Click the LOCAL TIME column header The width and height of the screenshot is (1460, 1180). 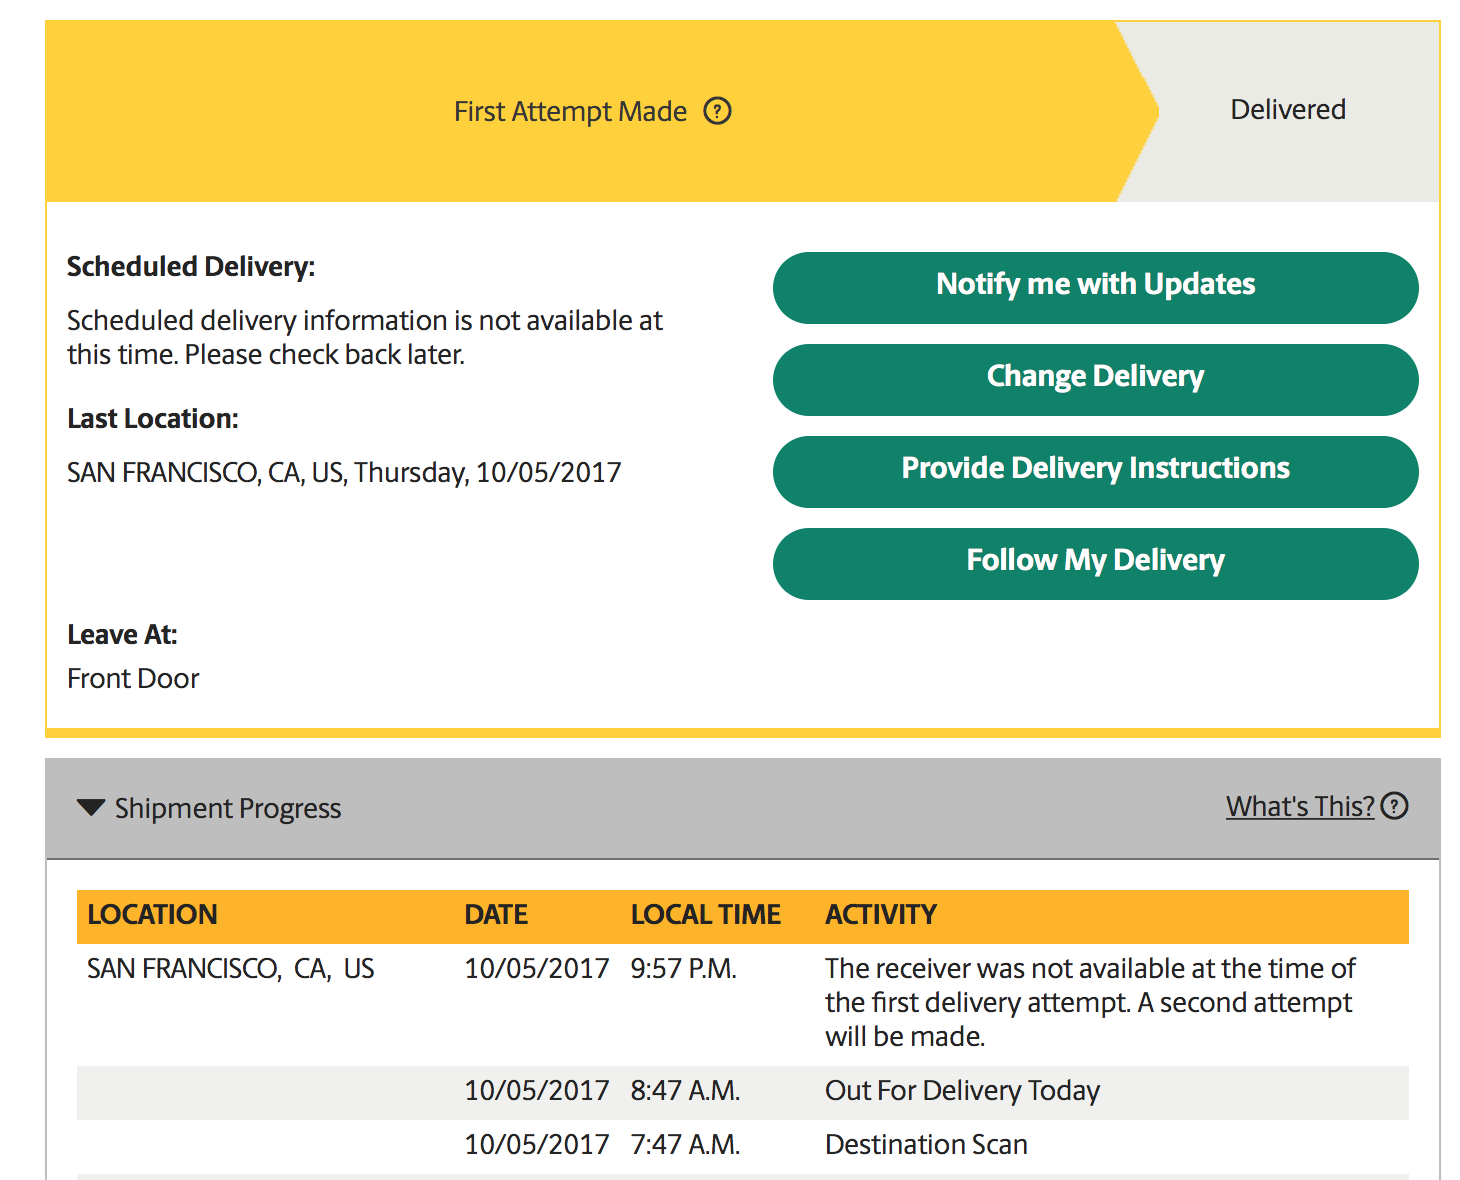[x=705, y=915]
